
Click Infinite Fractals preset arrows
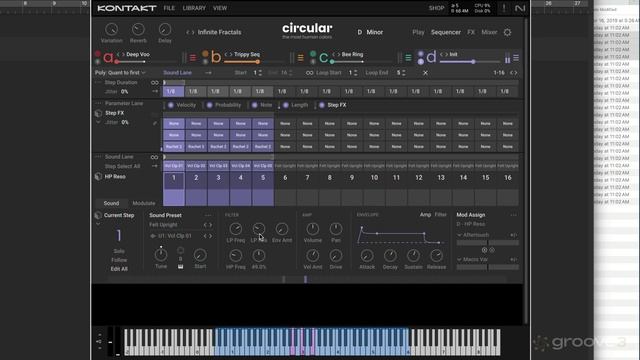point(190,32)
